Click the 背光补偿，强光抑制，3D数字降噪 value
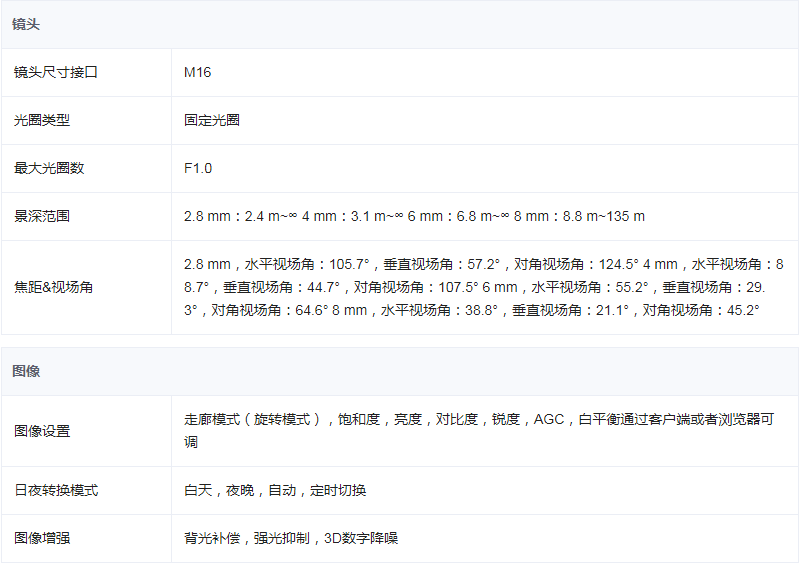This screenshot has height=563, width=801. 291,538
